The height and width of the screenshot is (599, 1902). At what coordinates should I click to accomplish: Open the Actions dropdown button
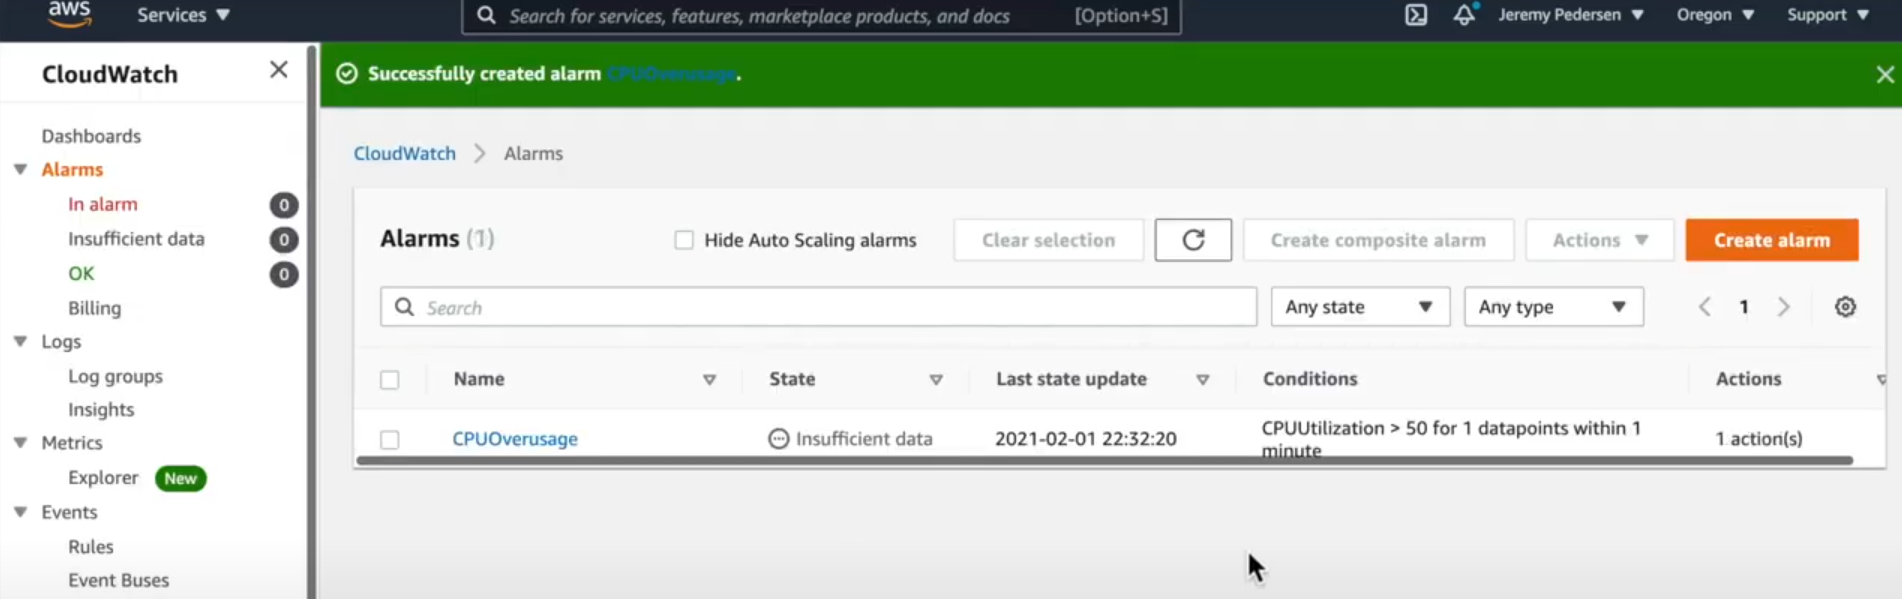tap(1599, 240)
